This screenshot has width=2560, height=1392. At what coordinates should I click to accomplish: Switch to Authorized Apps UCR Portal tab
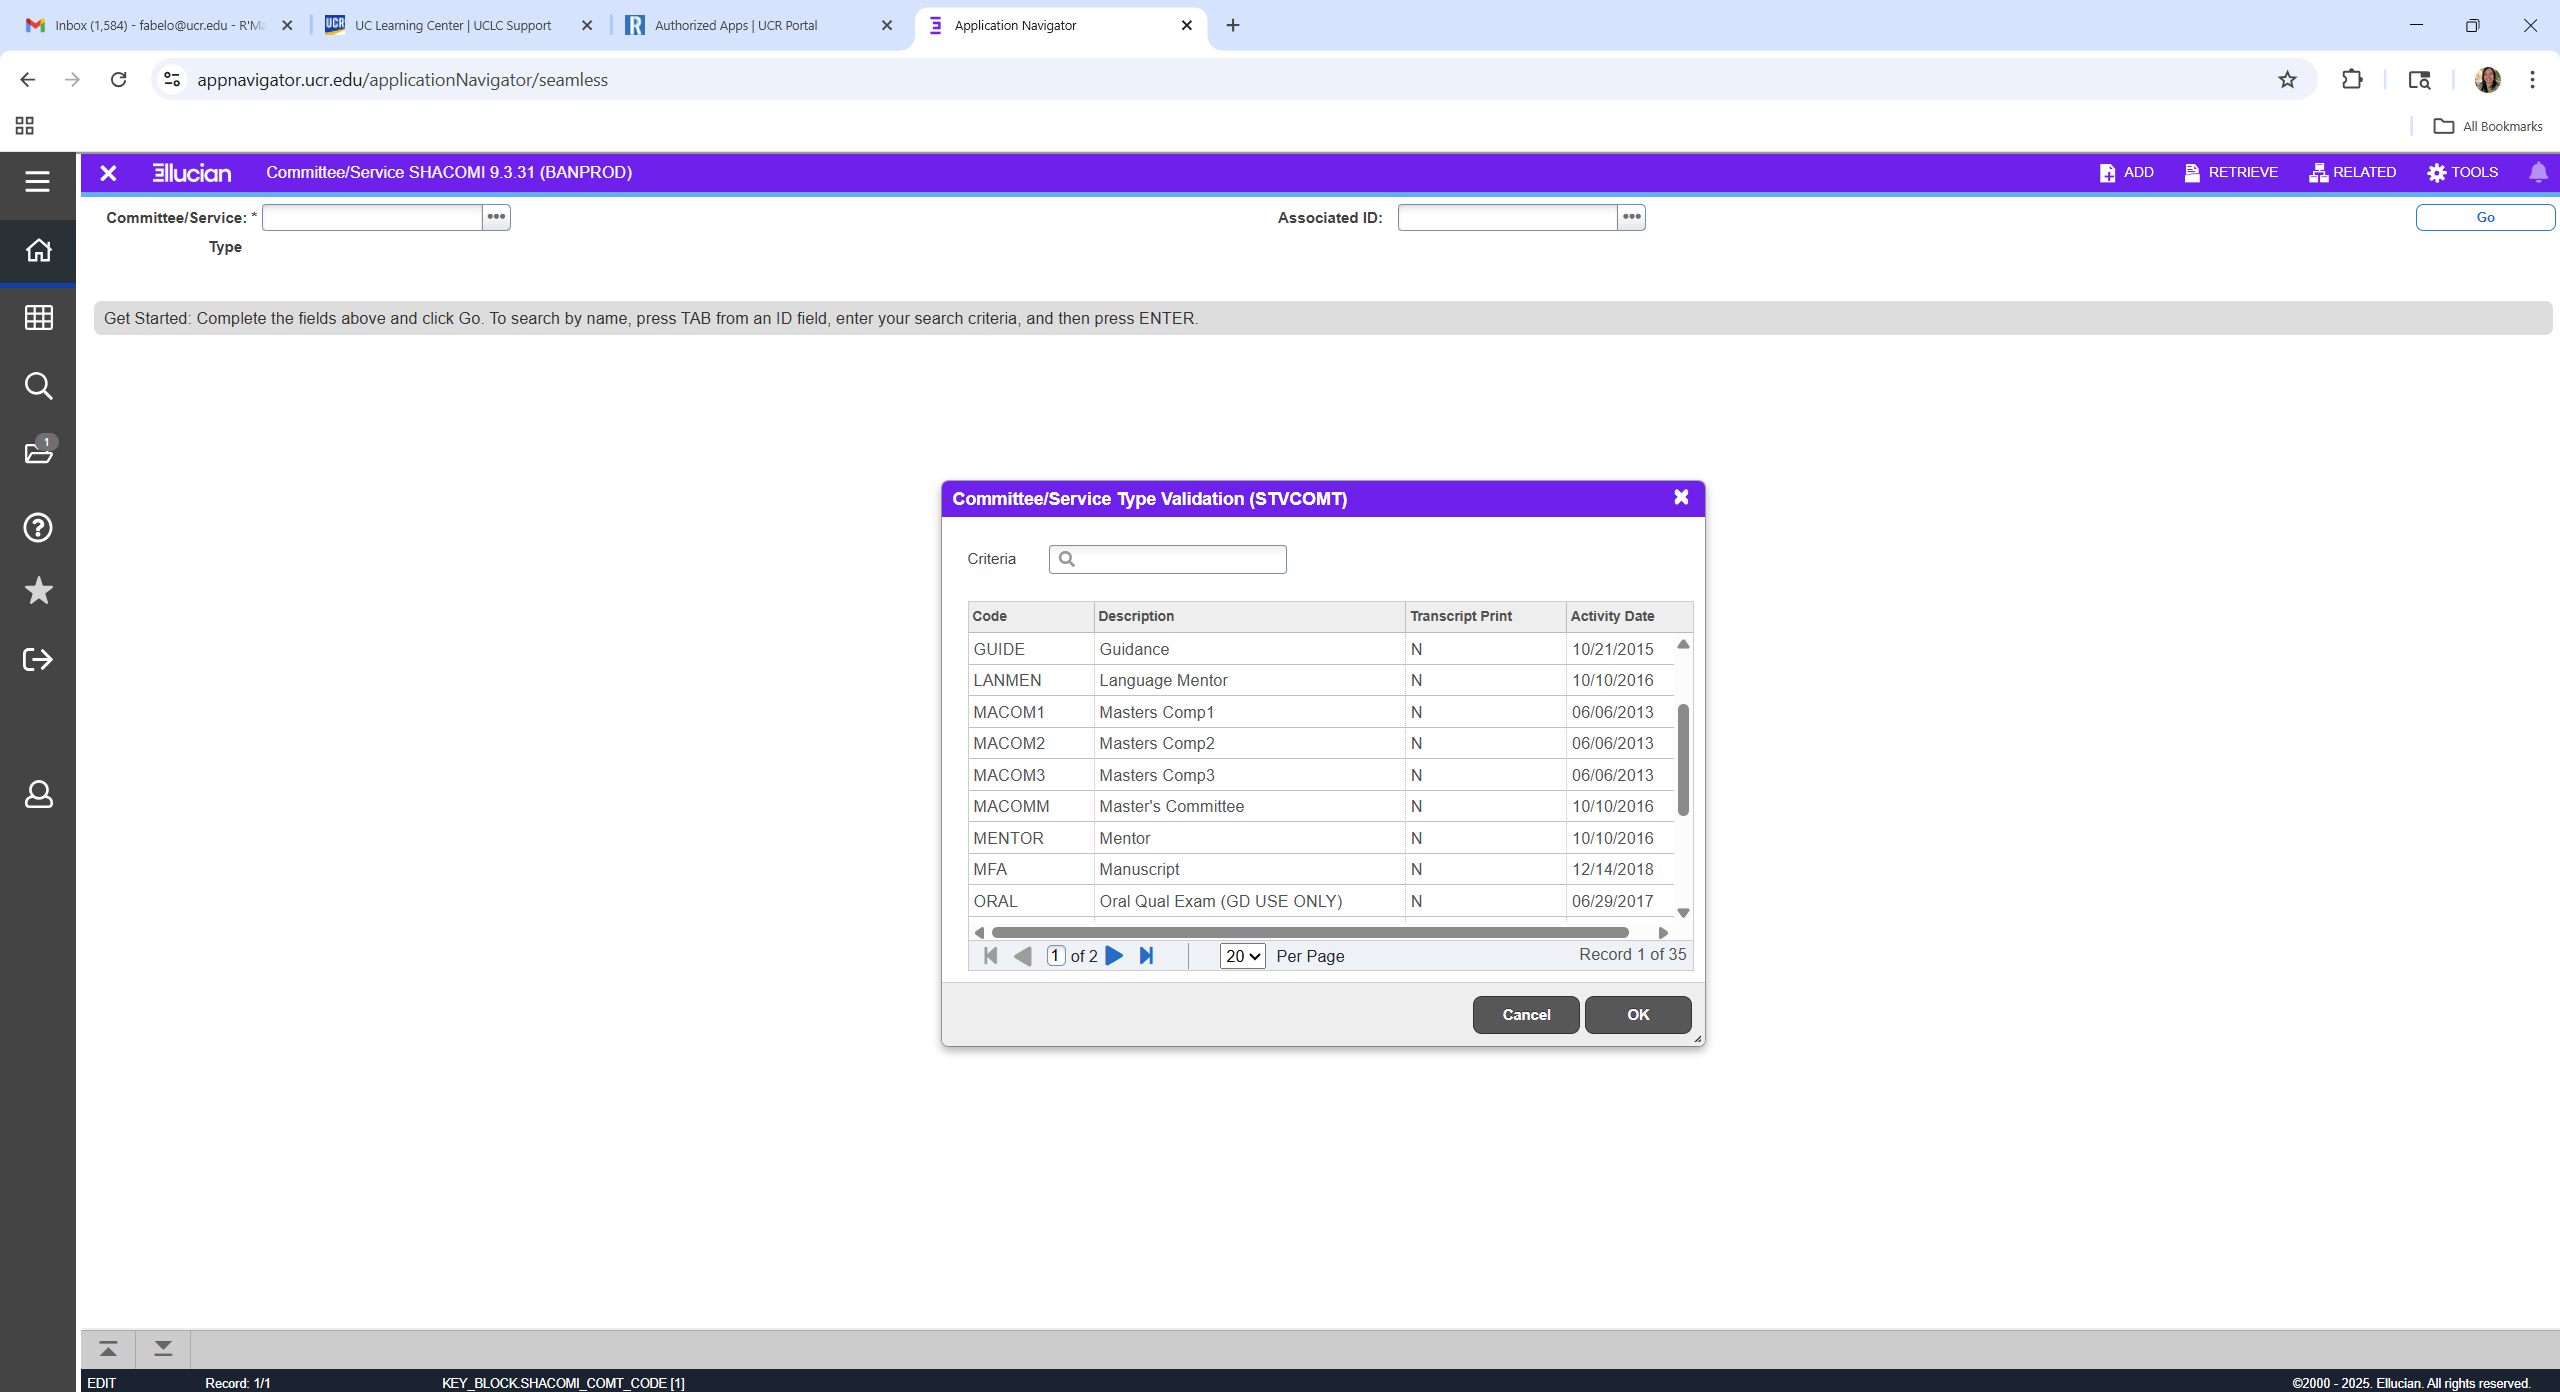click(736, 25)
